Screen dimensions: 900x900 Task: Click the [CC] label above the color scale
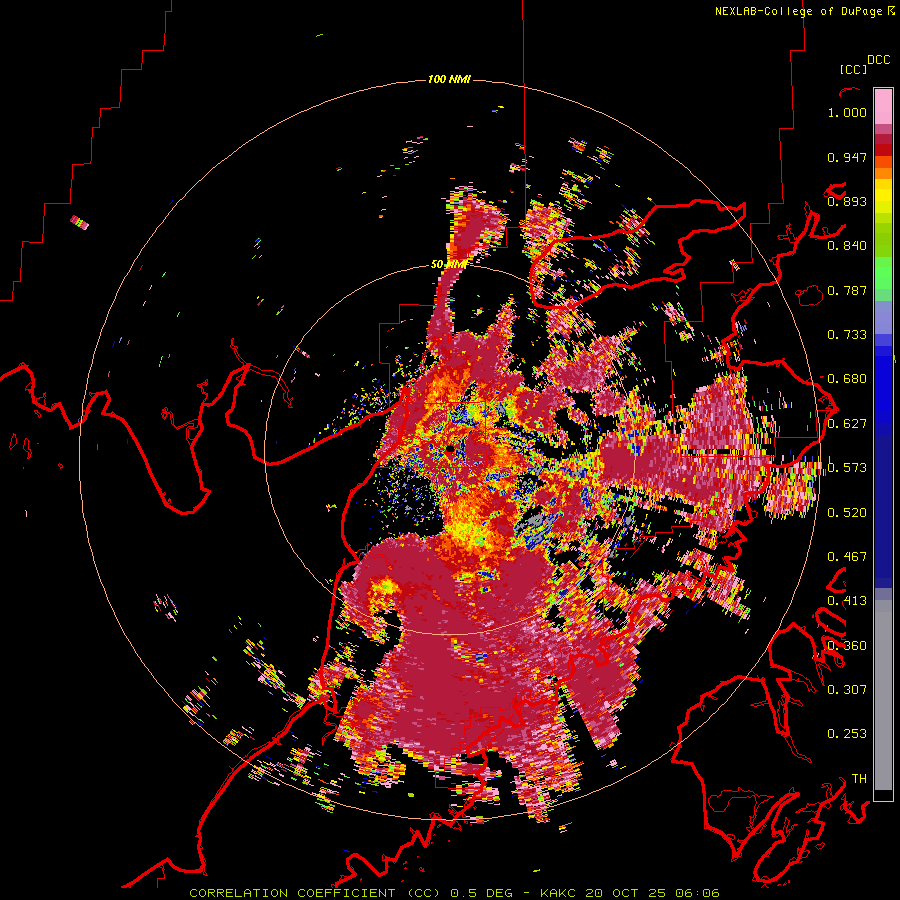(853, 69)
